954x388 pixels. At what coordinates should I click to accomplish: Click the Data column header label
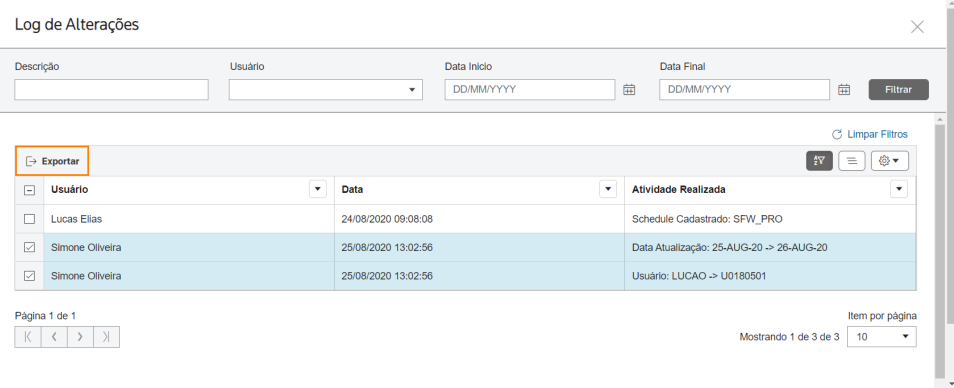[x=352, y=190]
